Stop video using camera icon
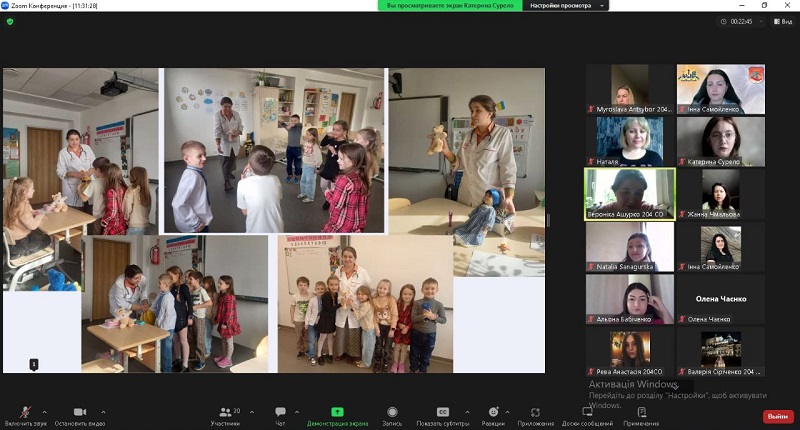This screenshot has width=800, height=430. click(x=79, y=412)
